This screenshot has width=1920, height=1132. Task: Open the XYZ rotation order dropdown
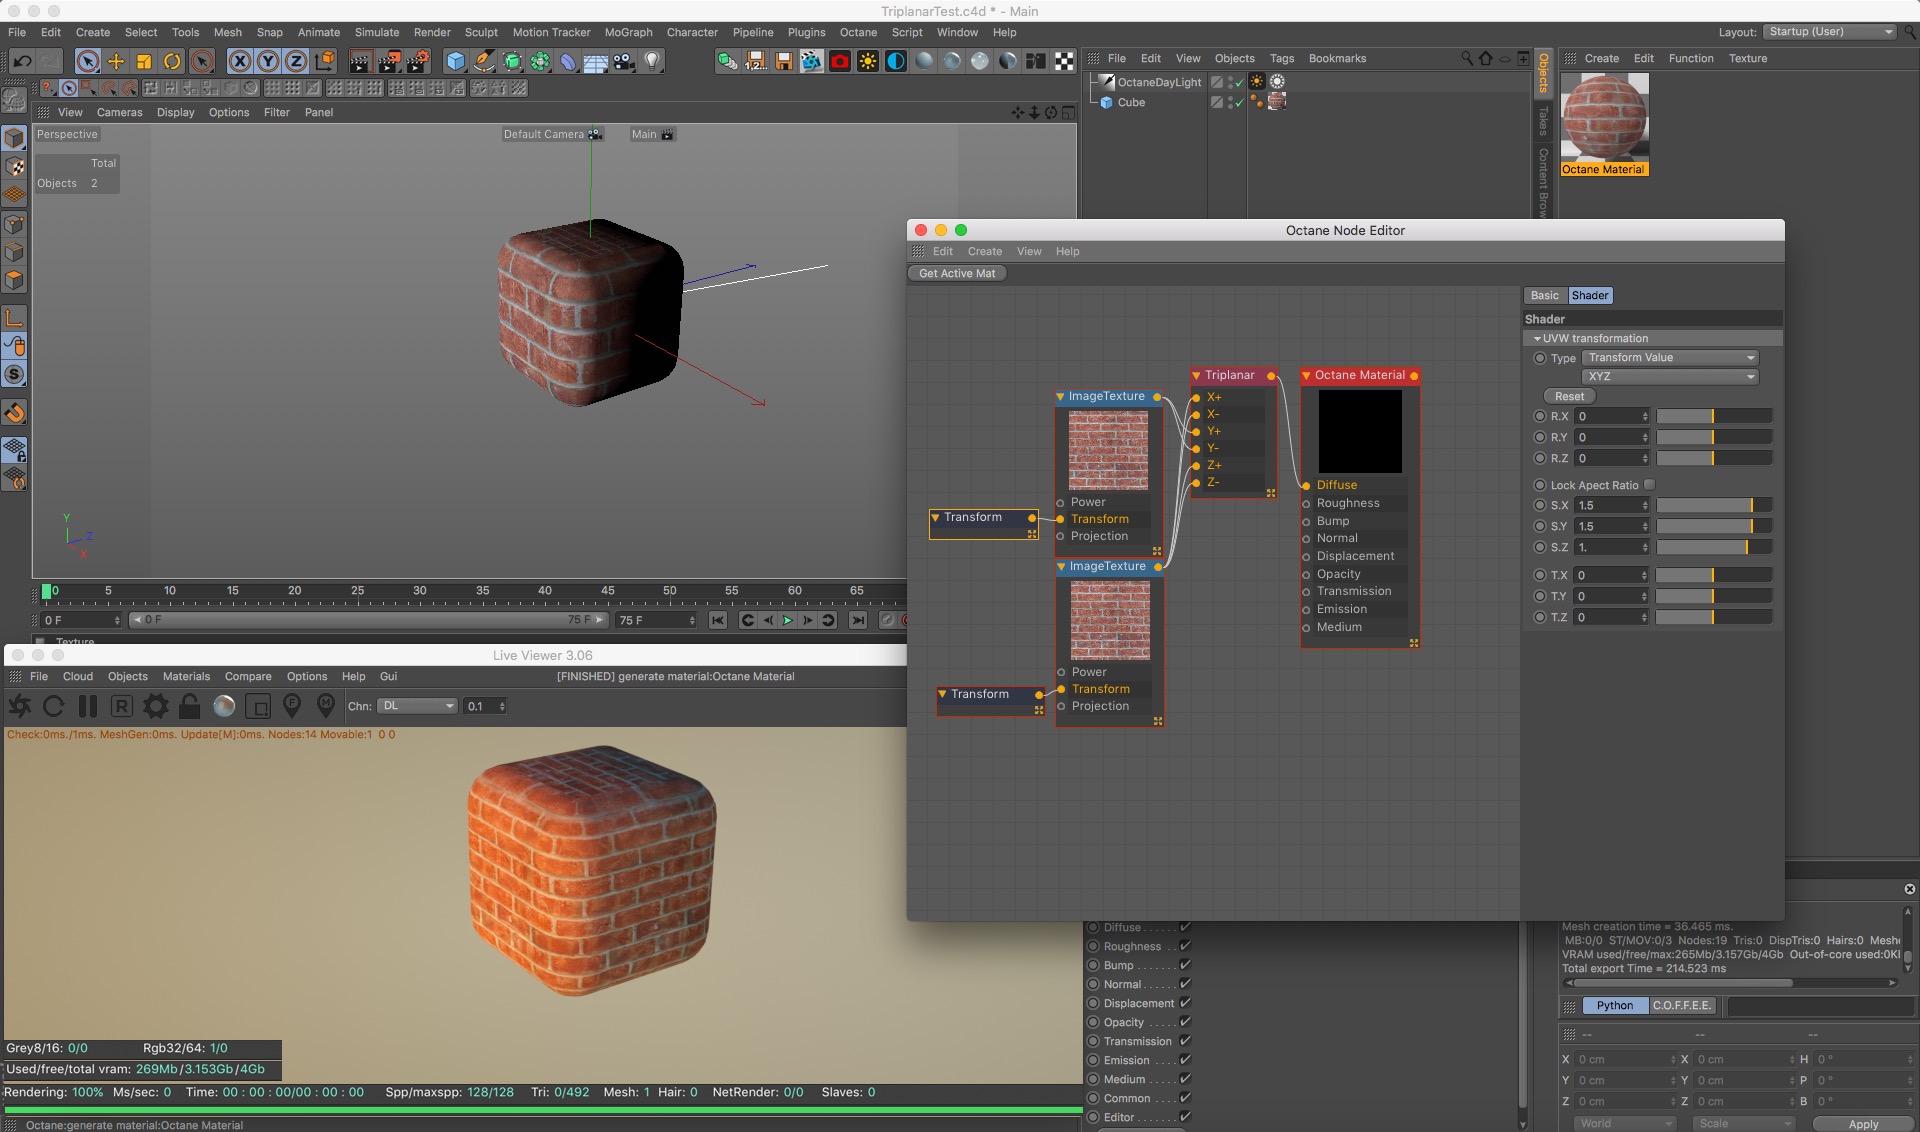pos(1670,377)
